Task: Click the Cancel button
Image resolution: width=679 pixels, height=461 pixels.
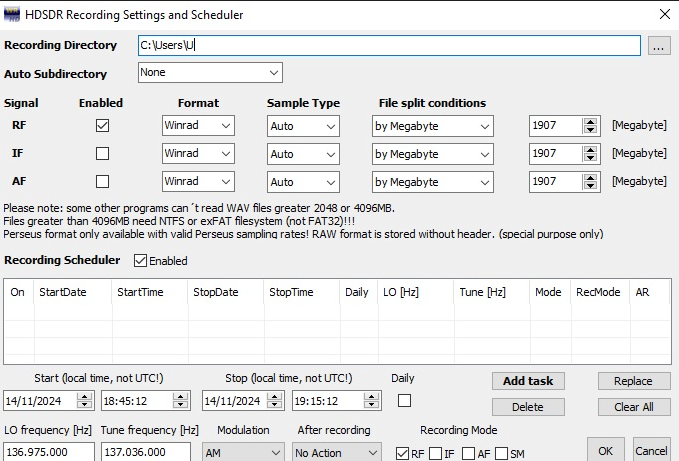Action: (651, 451)
